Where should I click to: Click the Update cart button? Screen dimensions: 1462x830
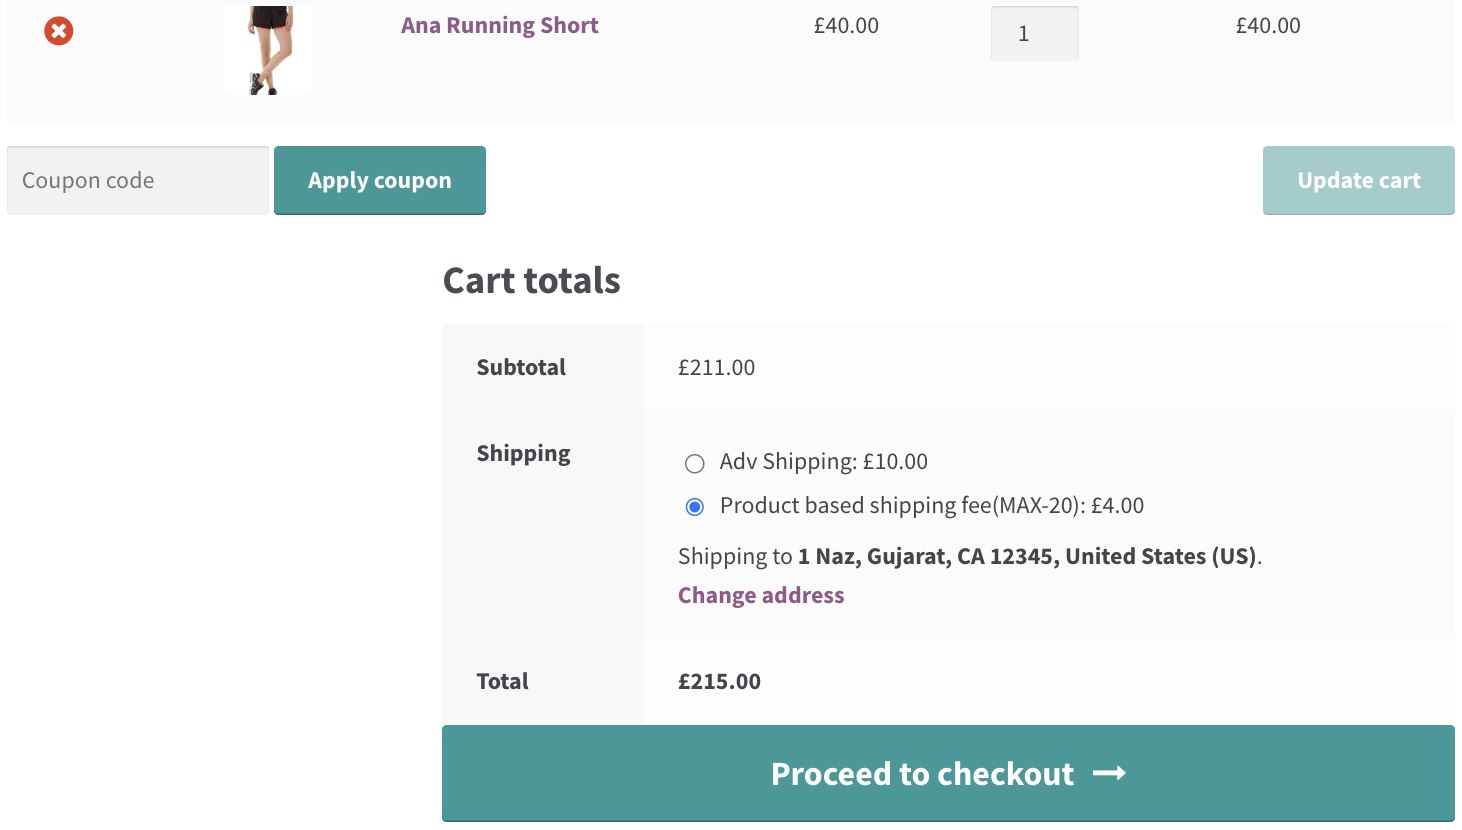[x=1358, y=181]
